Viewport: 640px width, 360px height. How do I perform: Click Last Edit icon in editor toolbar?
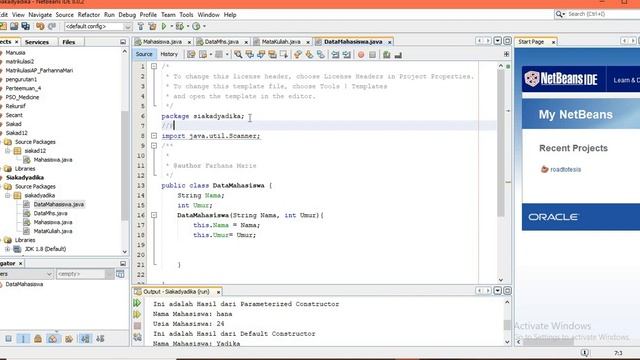(191, 54)
